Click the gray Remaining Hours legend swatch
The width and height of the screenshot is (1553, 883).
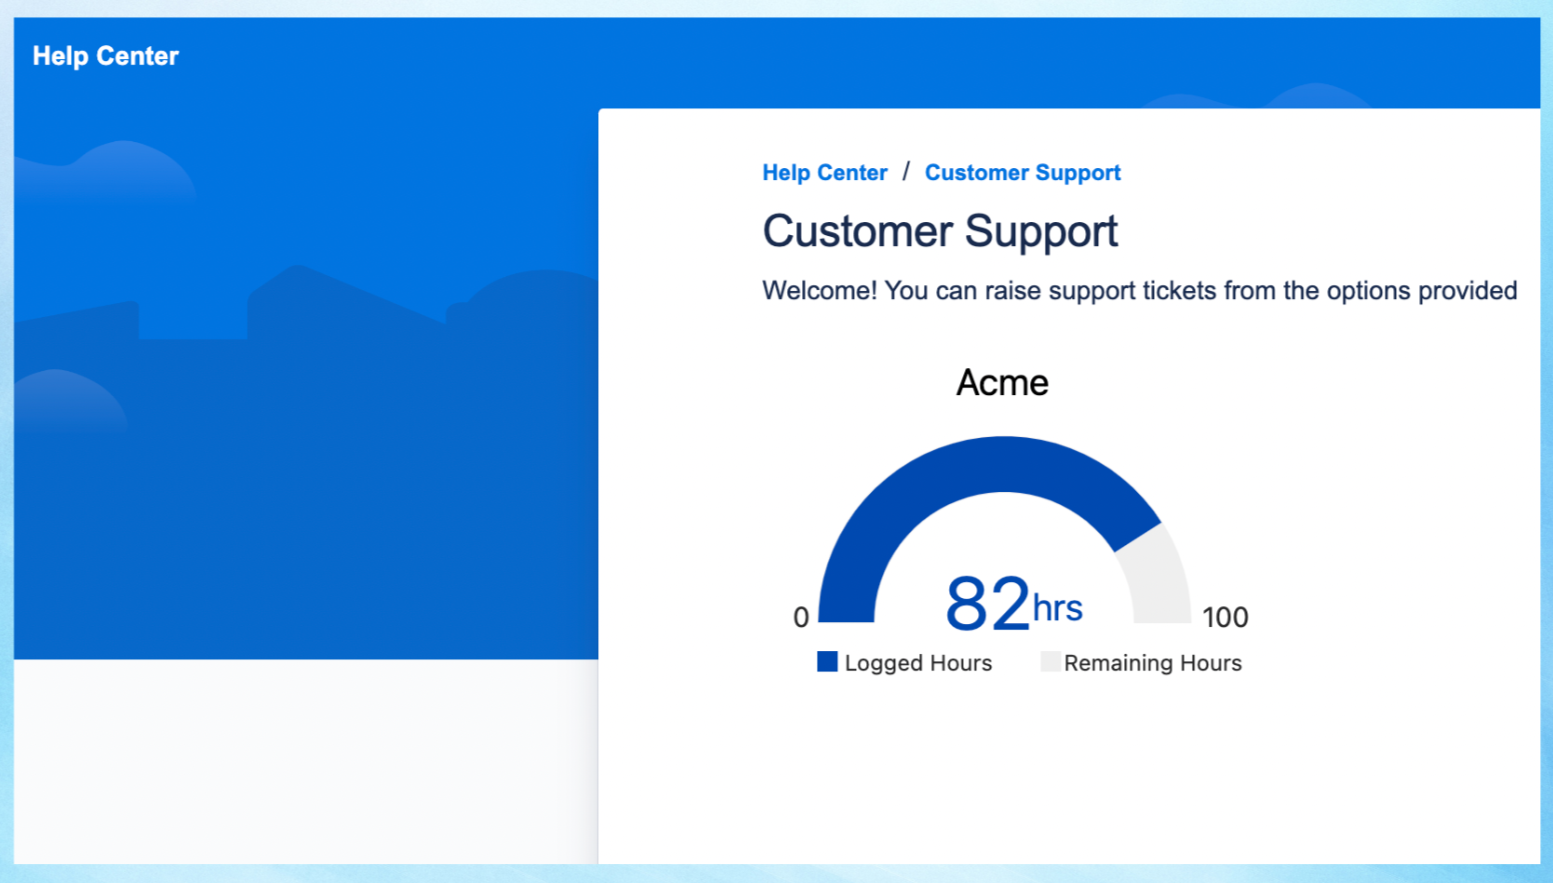(1050, 662)
